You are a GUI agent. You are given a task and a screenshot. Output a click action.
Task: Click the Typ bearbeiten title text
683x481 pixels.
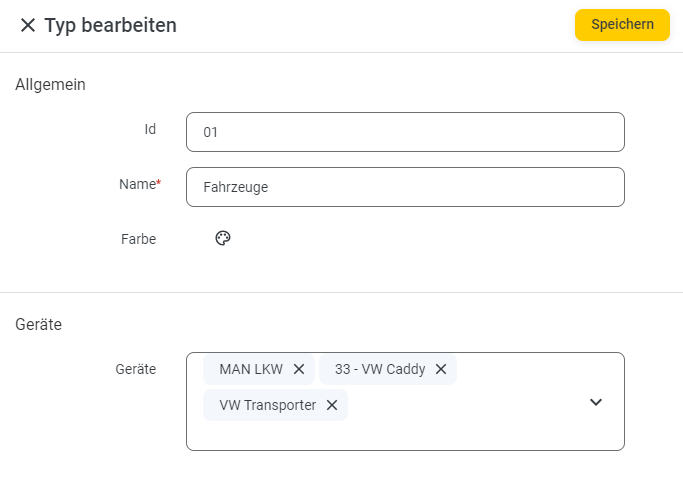tap(111, 25)
